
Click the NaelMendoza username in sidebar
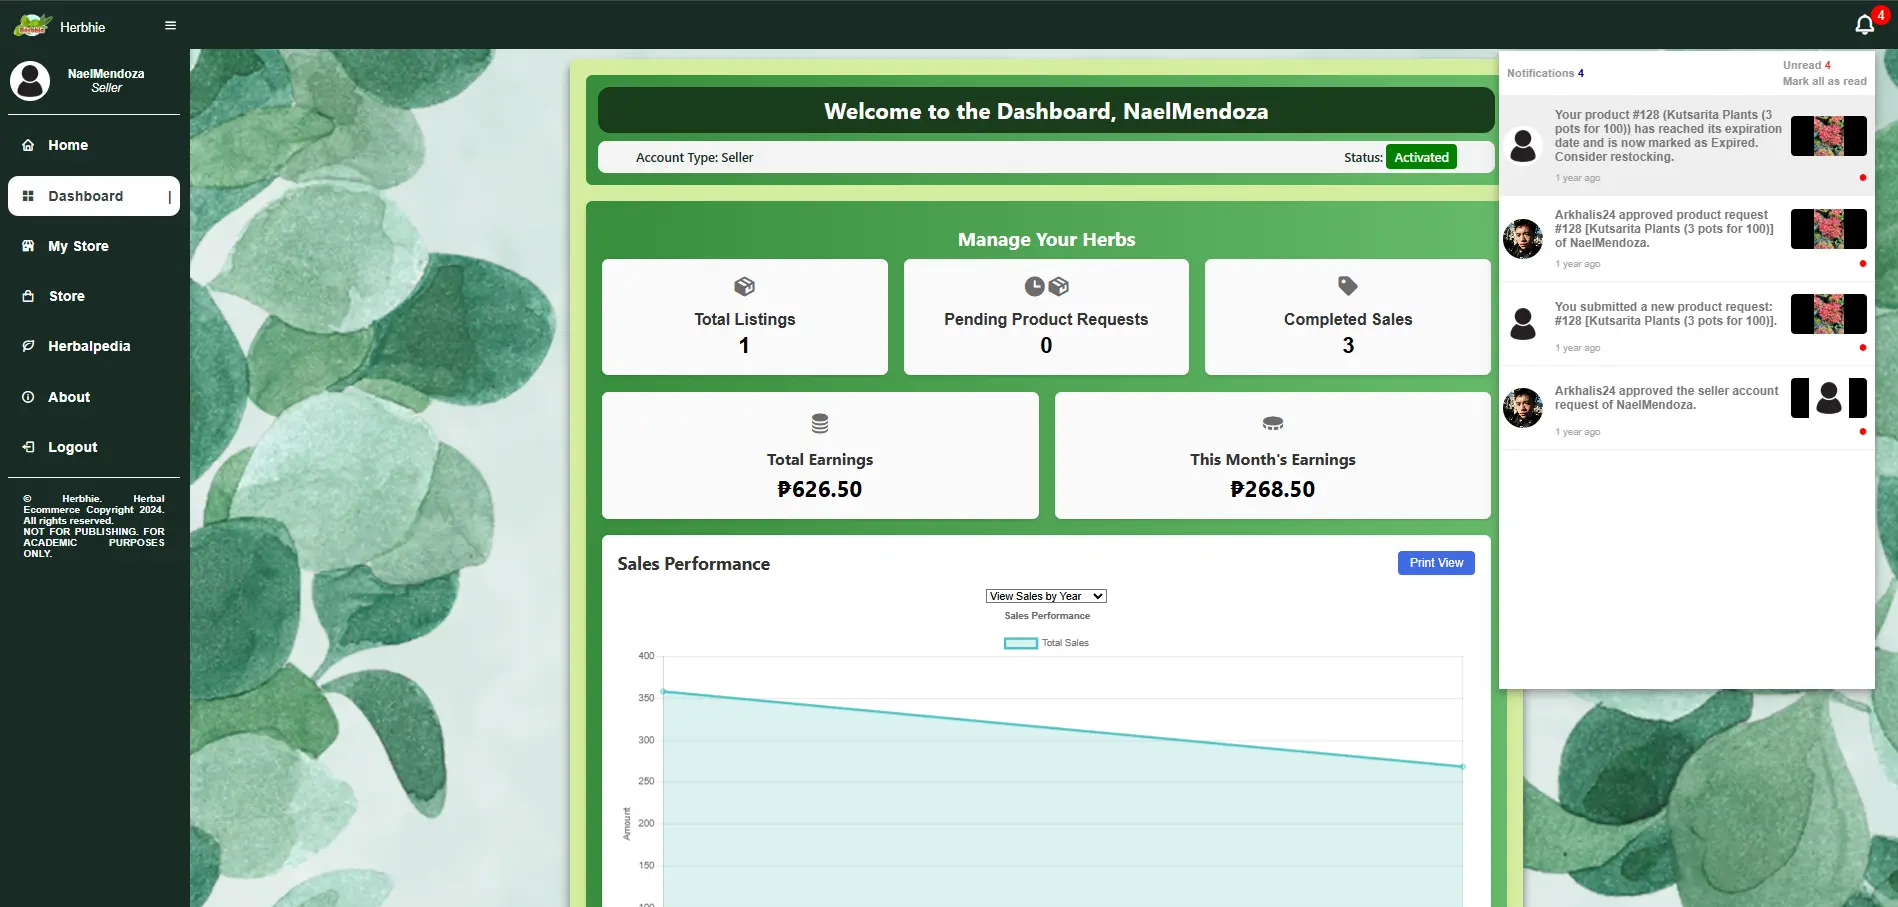(x=106, y=74)
